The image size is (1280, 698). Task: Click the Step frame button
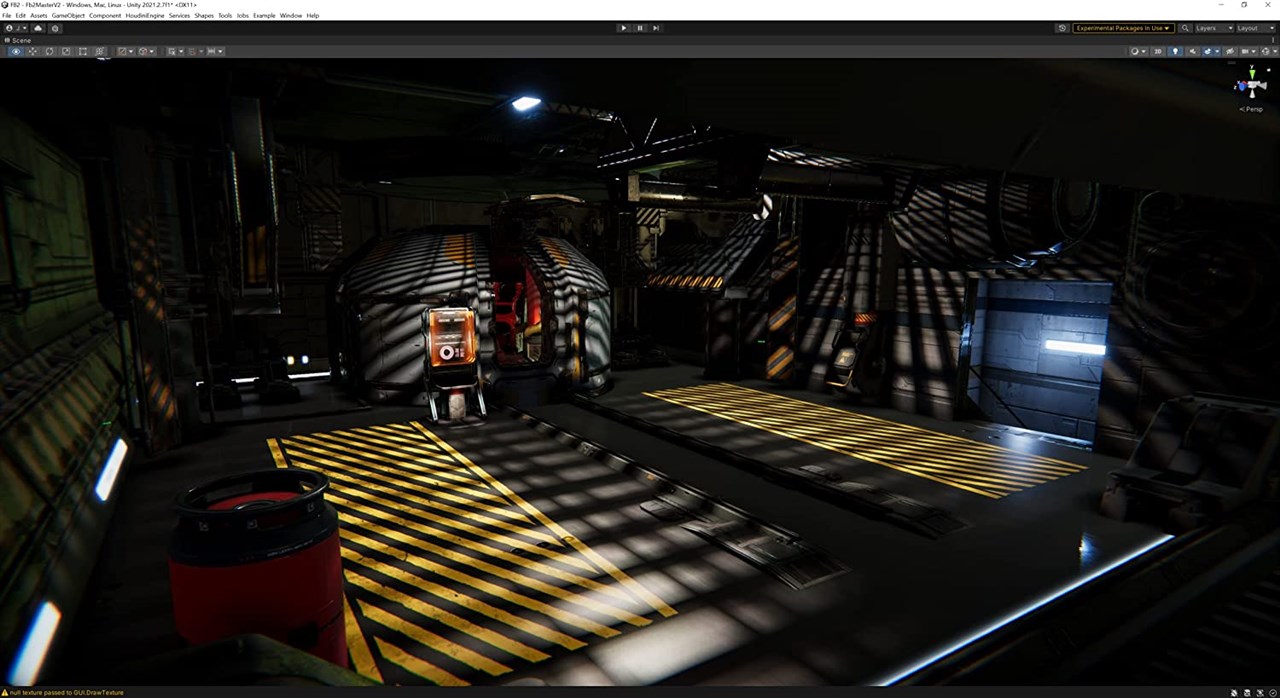tap(656, 28)
